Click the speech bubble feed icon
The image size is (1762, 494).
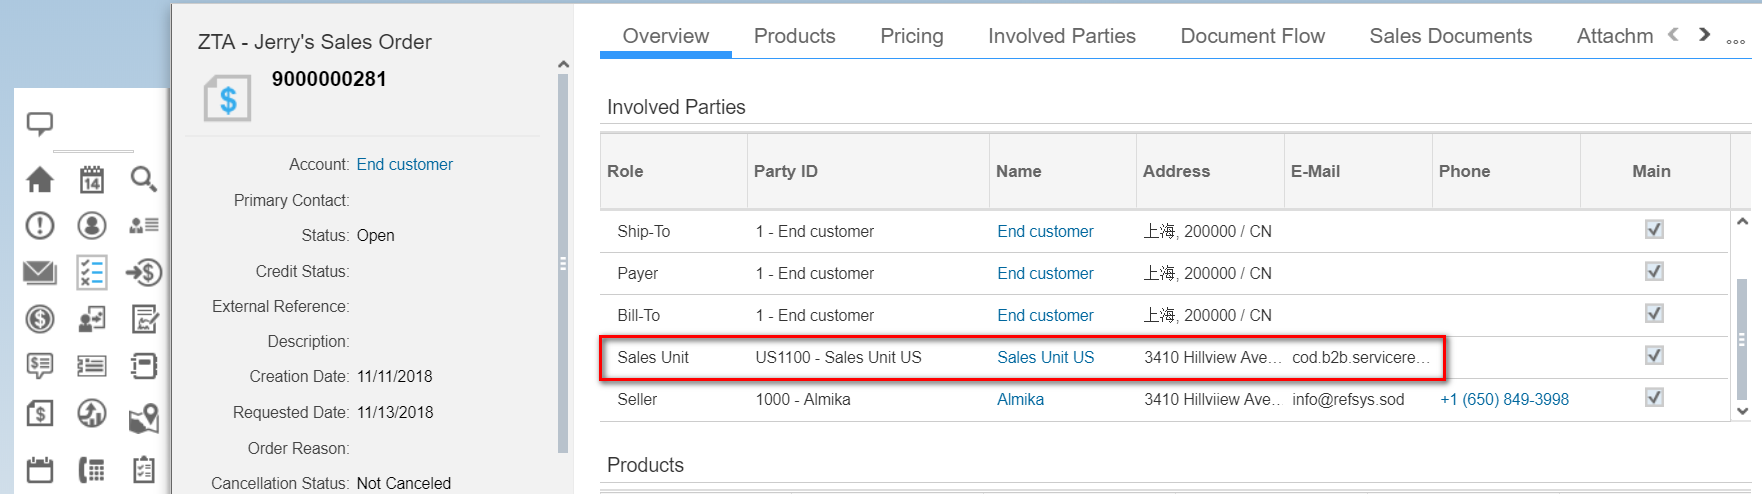[40, 124]
